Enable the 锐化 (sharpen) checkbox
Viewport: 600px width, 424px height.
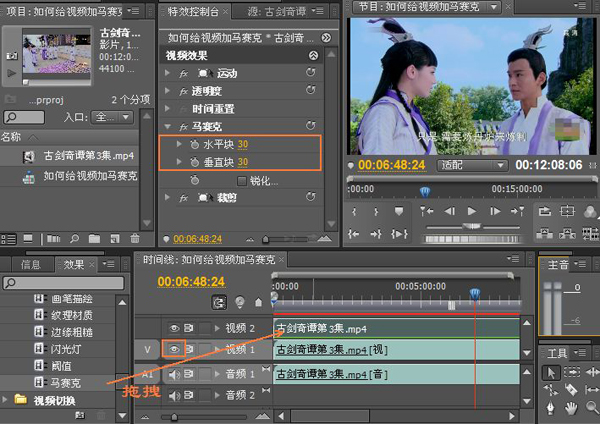241,181
